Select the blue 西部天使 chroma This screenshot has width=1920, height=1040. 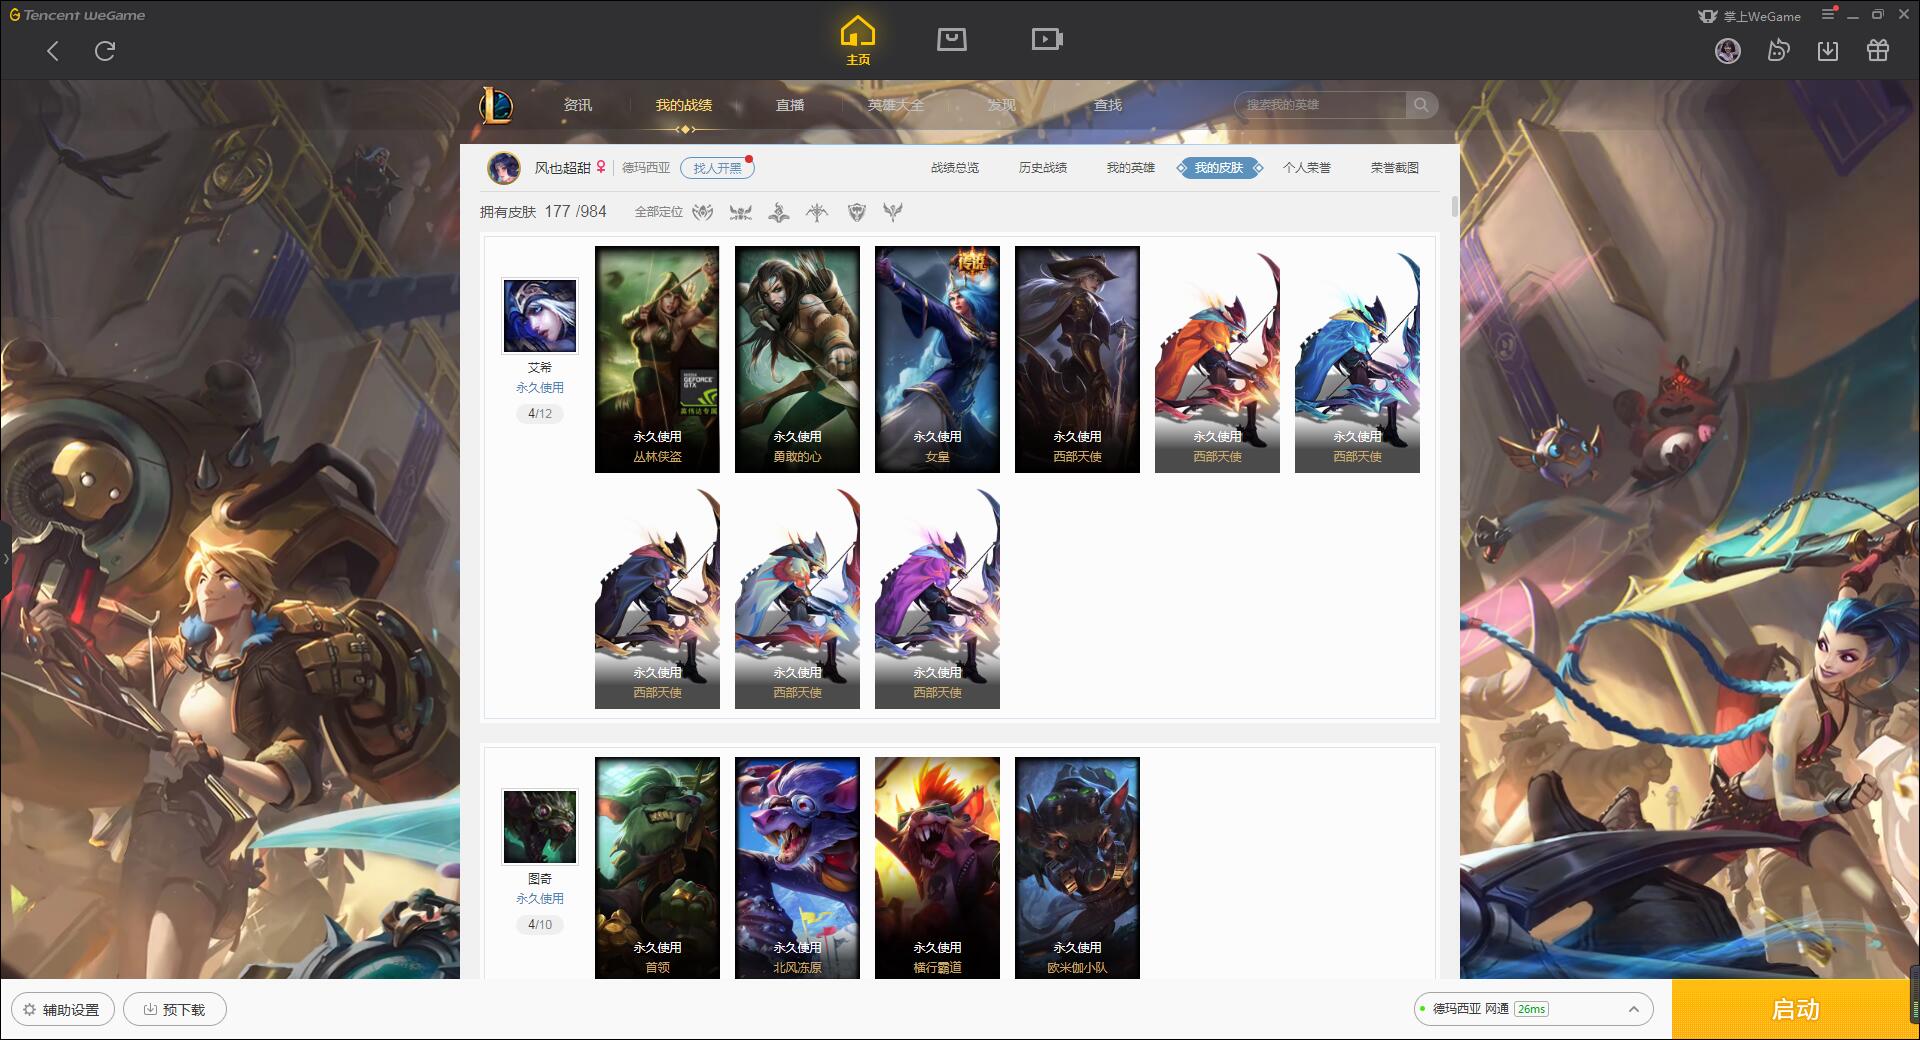[1357, 360]
